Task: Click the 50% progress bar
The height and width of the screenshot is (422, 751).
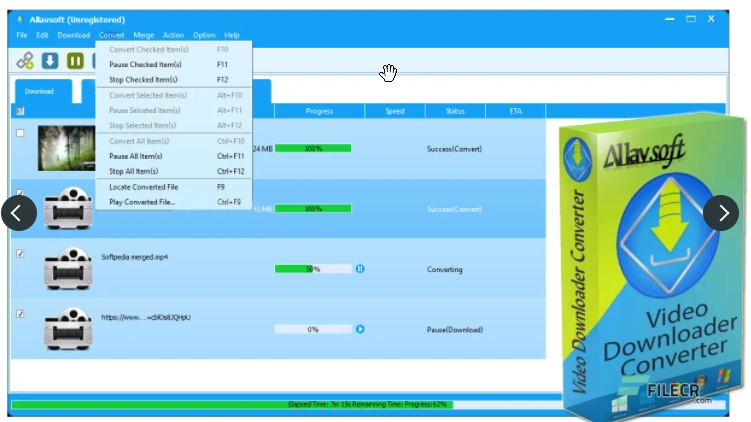Action: click(313, 269)
